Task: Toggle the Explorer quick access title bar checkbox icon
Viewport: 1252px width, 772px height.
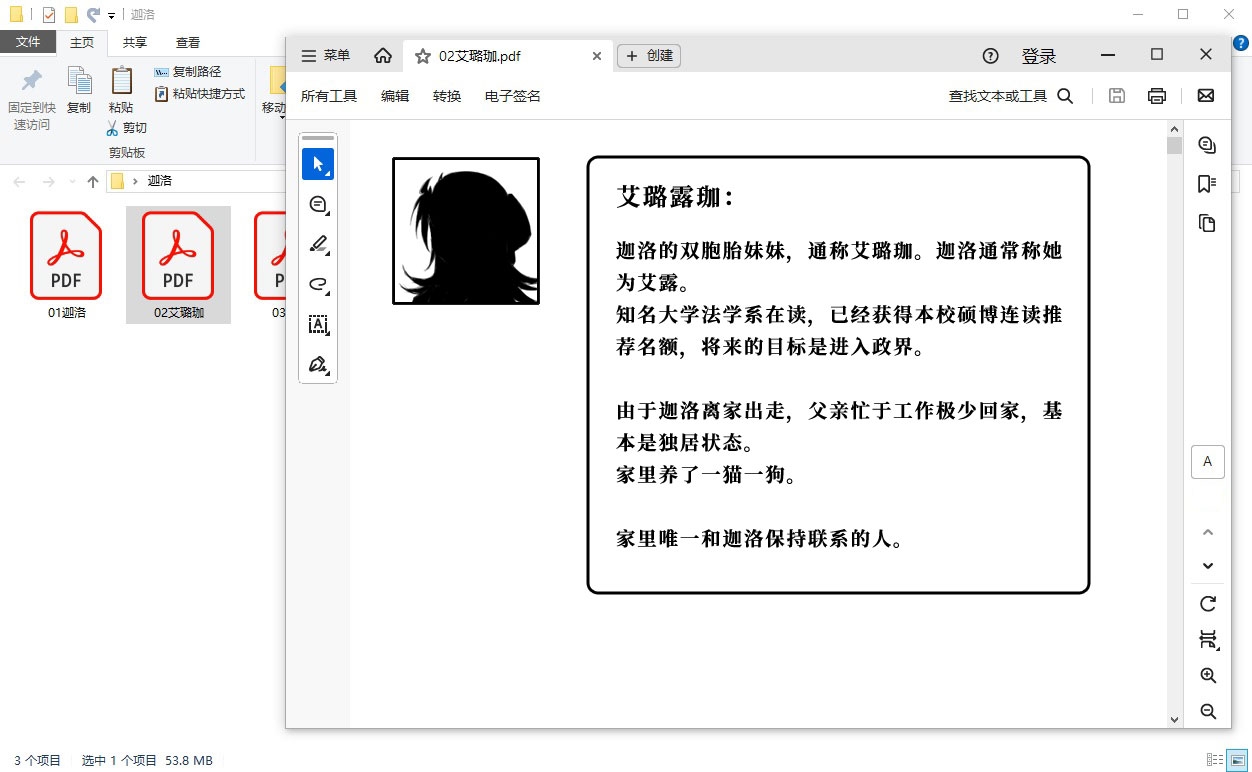Action: pyautogui.click(x=49, y=15)
